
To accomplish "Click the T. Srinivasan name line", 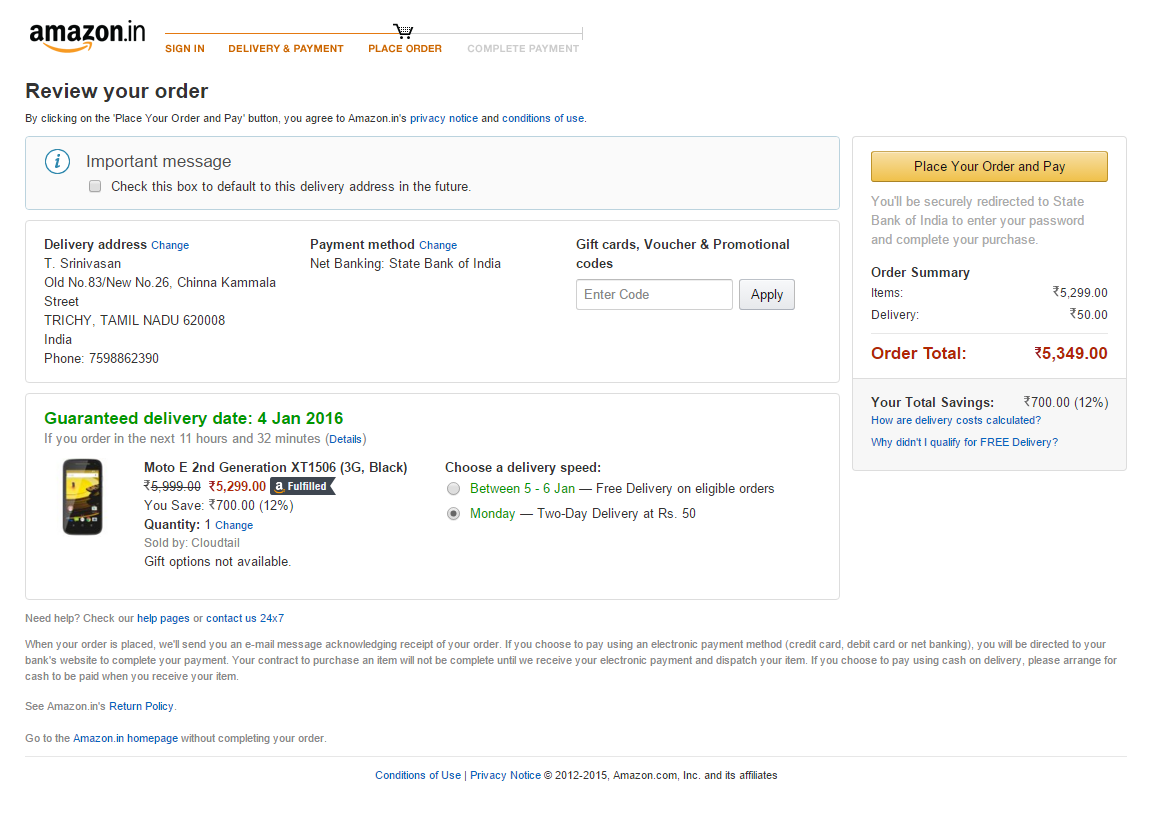I will [x=82, y=264].
